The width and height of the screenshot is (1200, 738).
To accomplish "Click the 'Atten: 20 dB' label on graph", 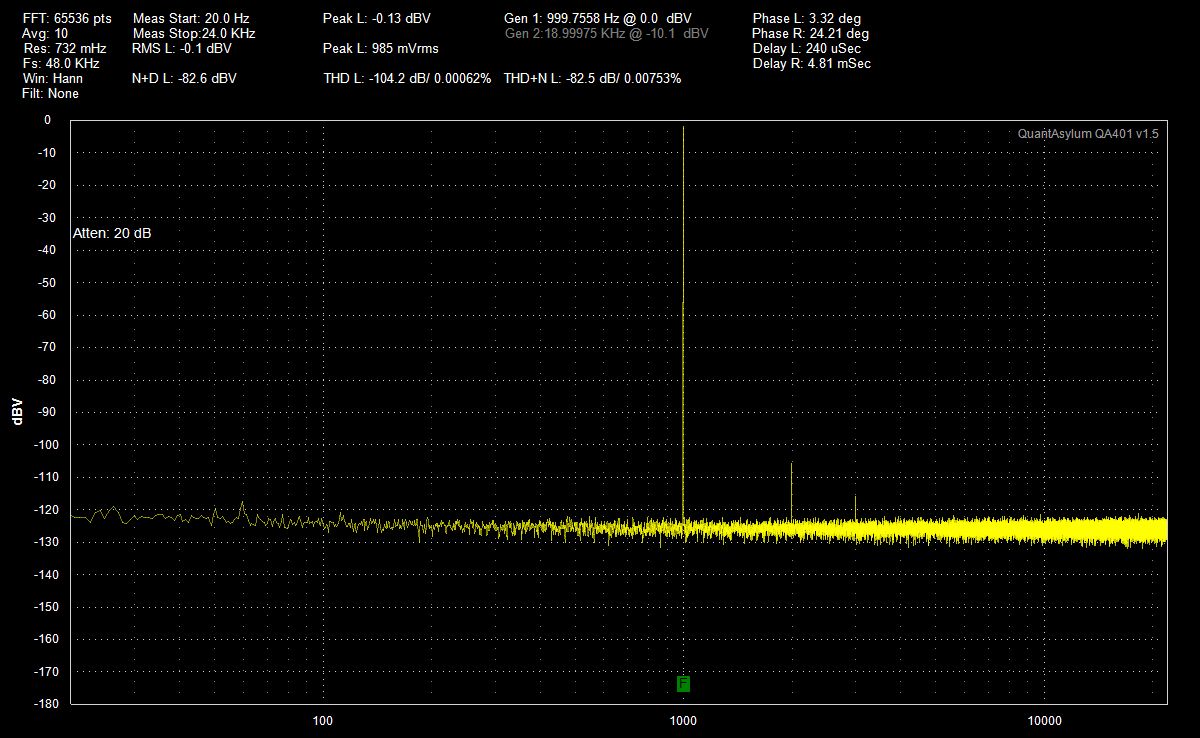I will tap(113, 233).
